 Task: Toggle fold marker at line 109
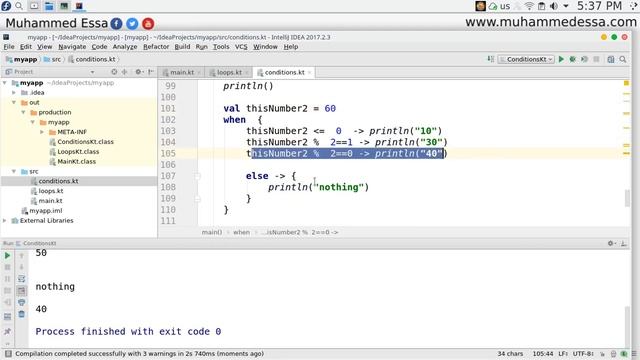(x=198, y=199)
